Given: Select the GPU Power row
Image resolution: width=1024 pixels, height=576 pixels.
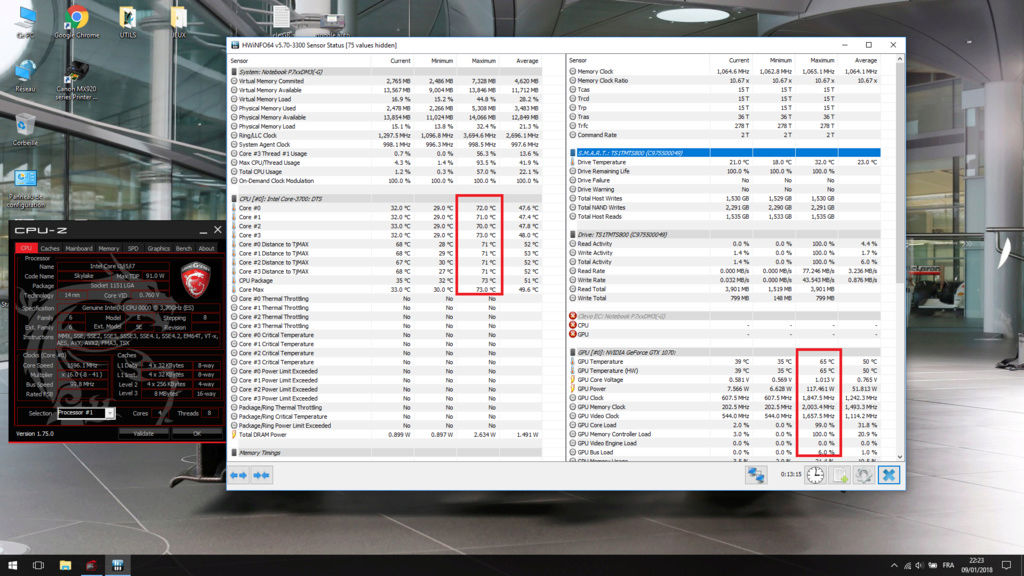Looking at the screenshot, I should click(x=724, y=389).
